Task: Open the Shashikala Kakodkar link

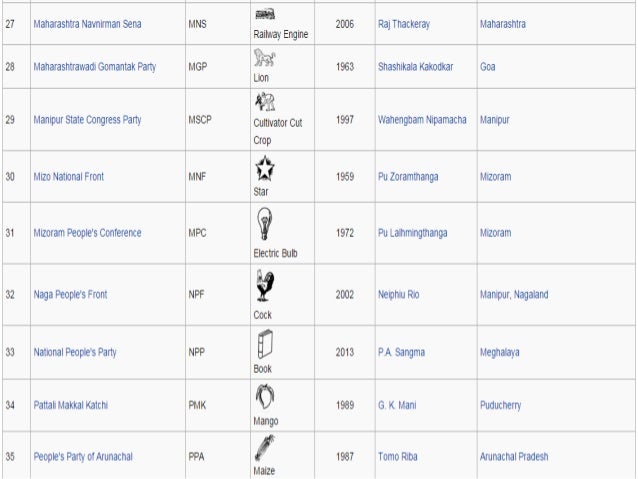Action: tap(415, 67)
